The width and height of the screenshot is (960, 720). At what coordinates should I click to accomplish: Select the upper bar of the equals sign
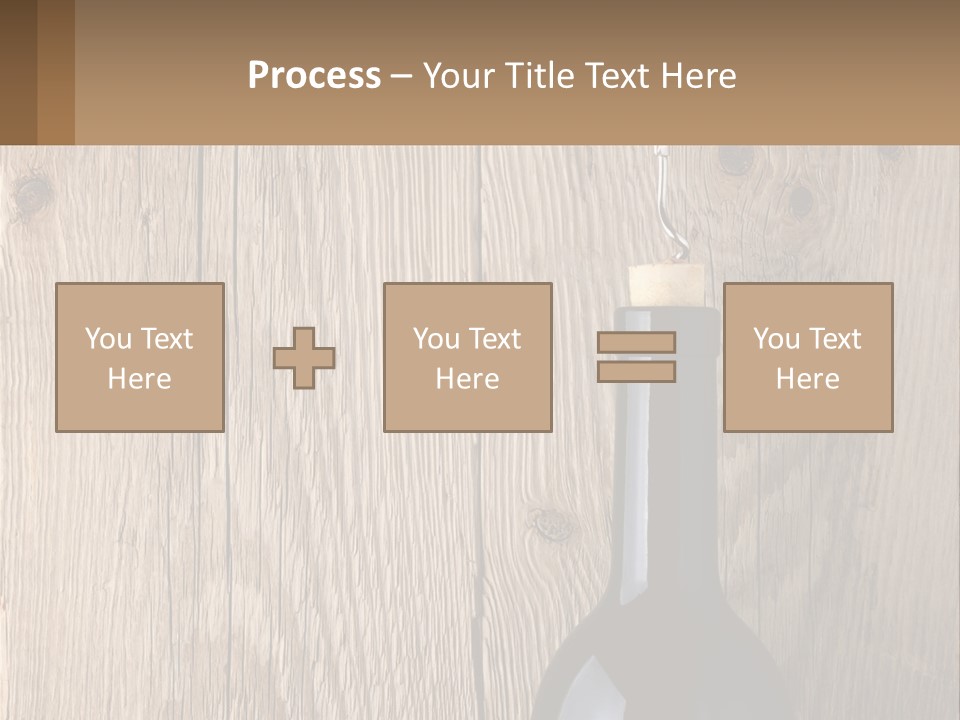(x=636, y=343)
